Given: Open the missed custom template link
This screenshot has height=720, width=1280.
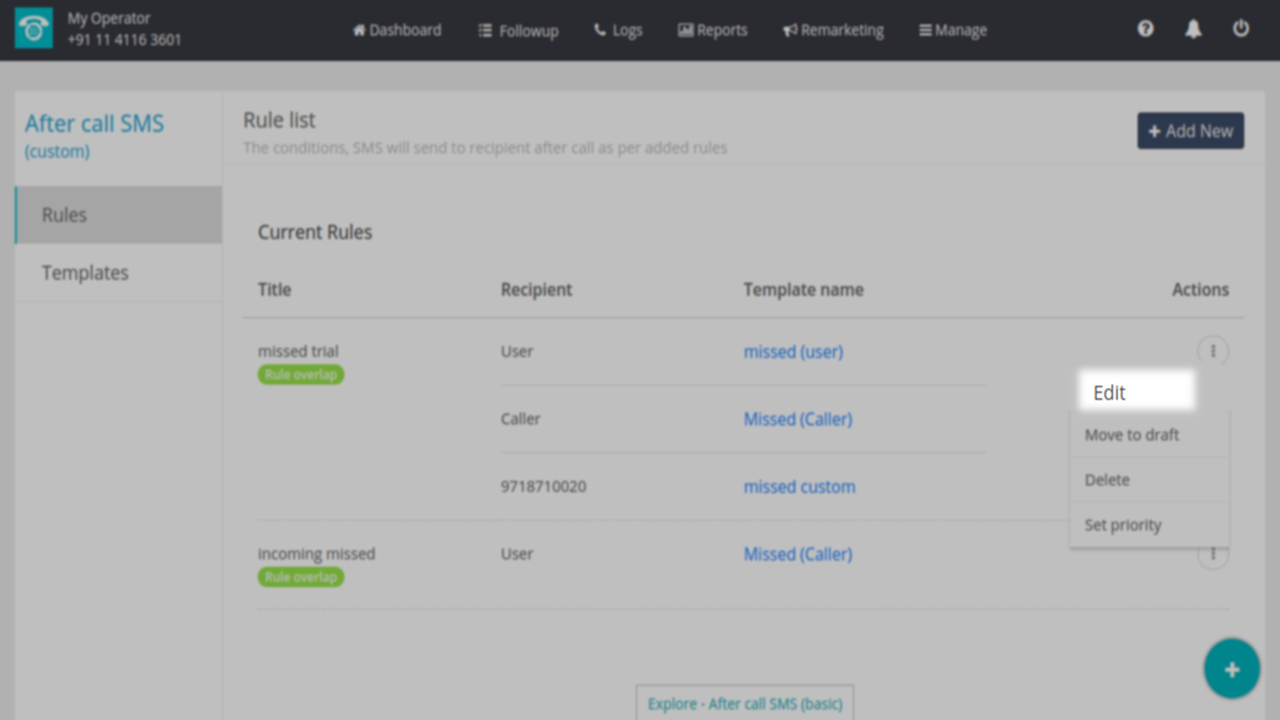Looking at the screenshot, I should click(x=799, y=487).
